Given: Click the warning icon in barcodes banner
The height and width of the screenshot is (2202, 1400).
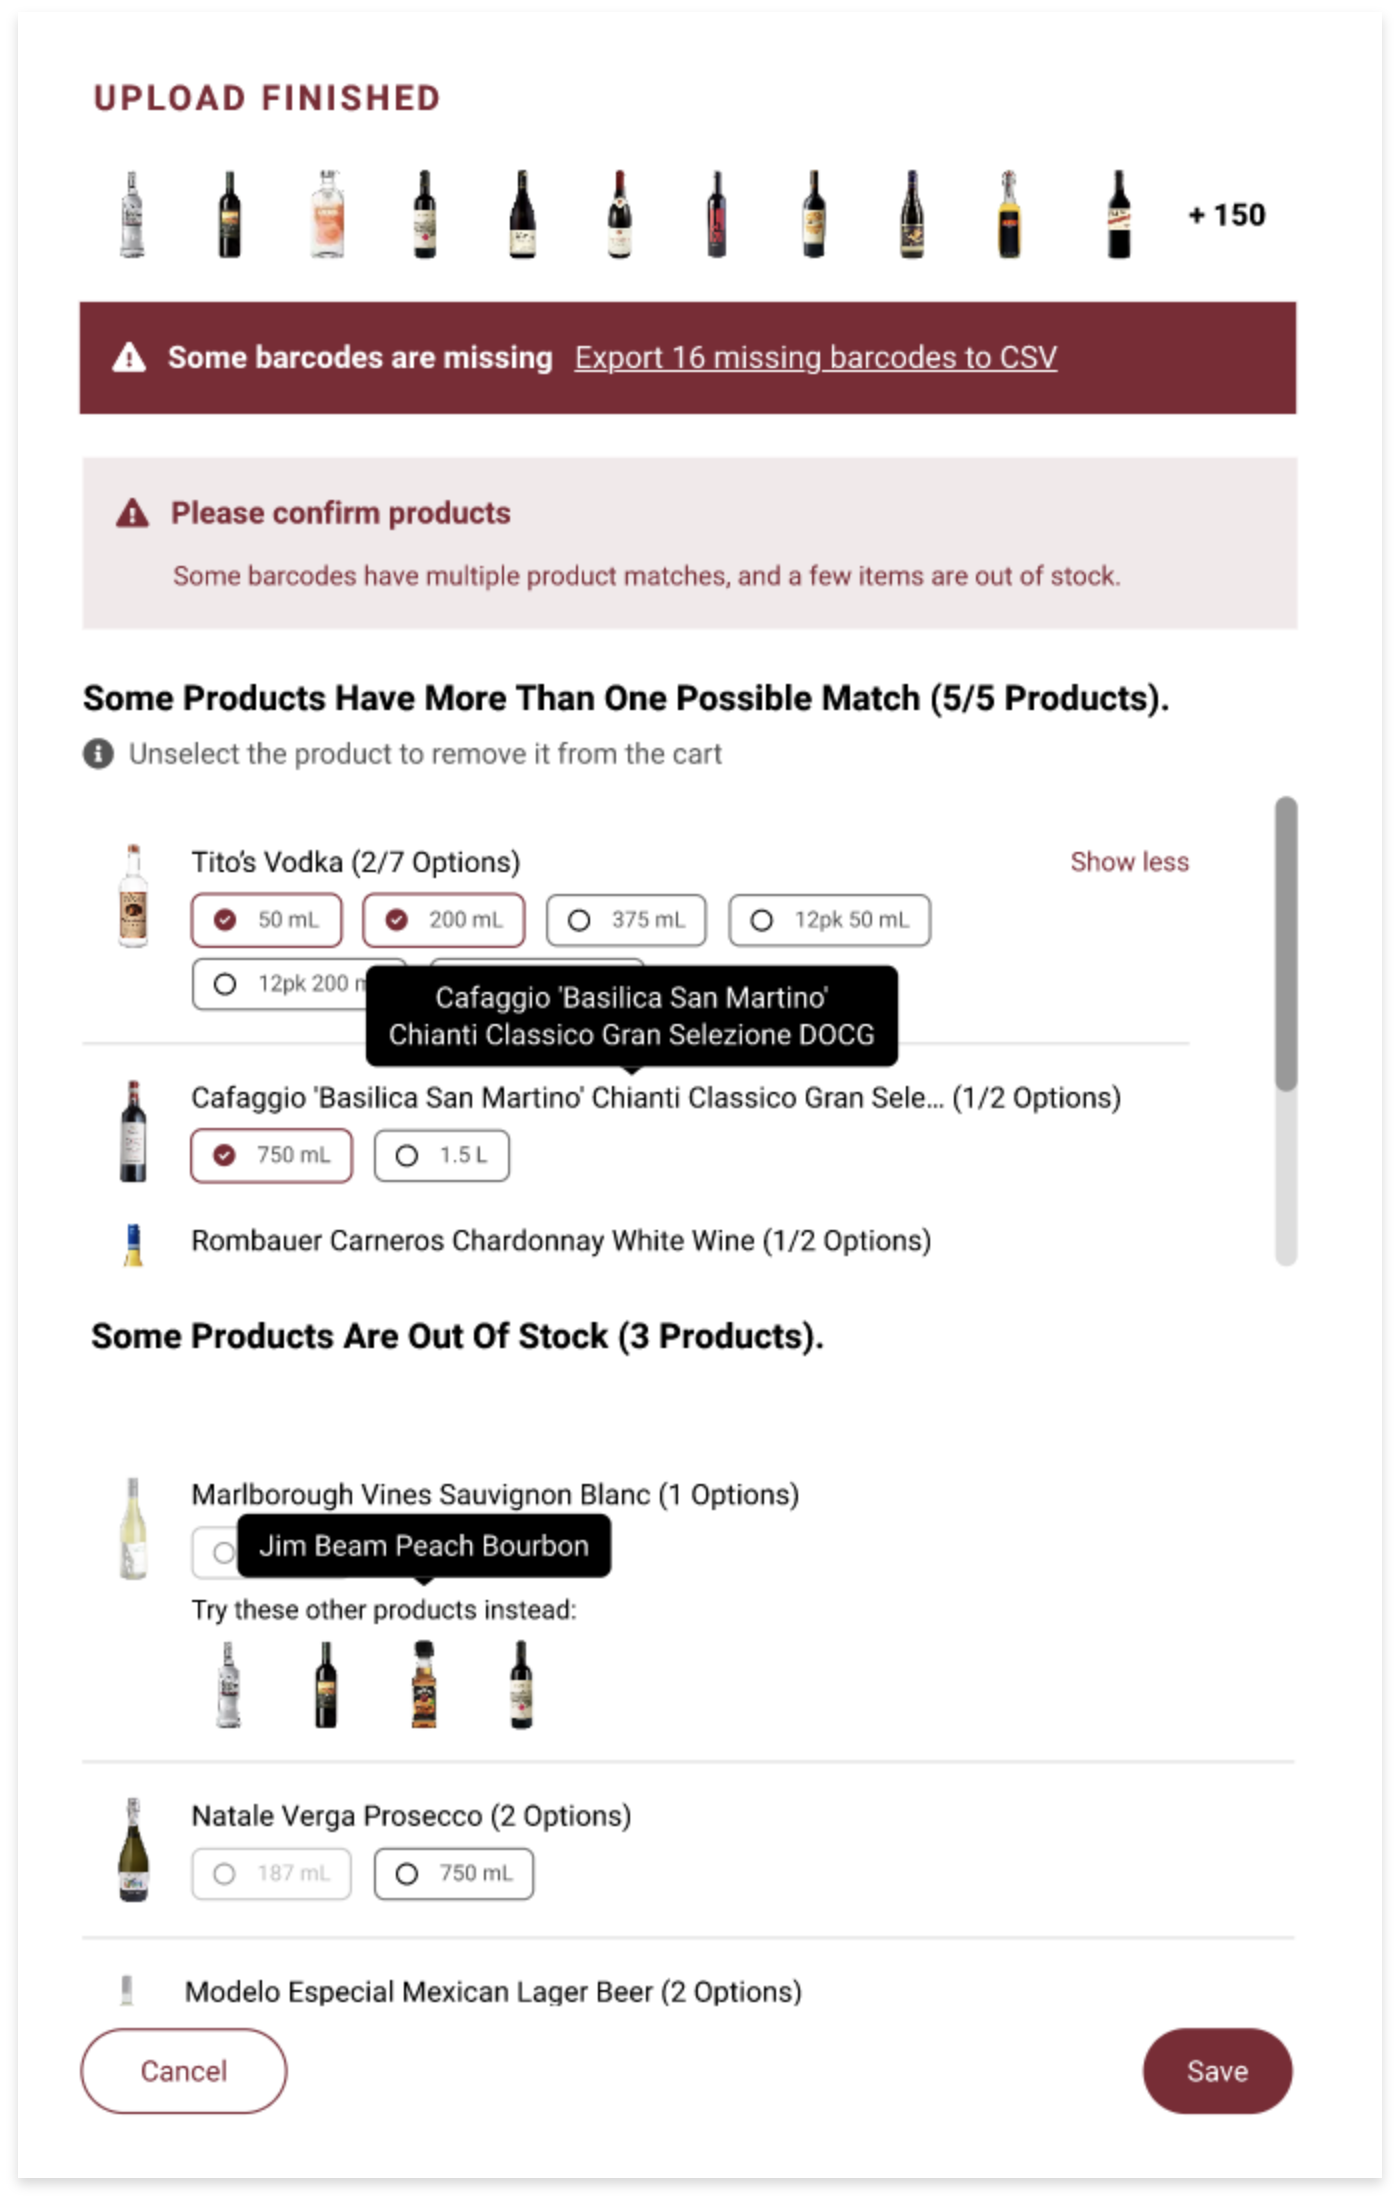Looking at the screenshot, I should [129, 357].
